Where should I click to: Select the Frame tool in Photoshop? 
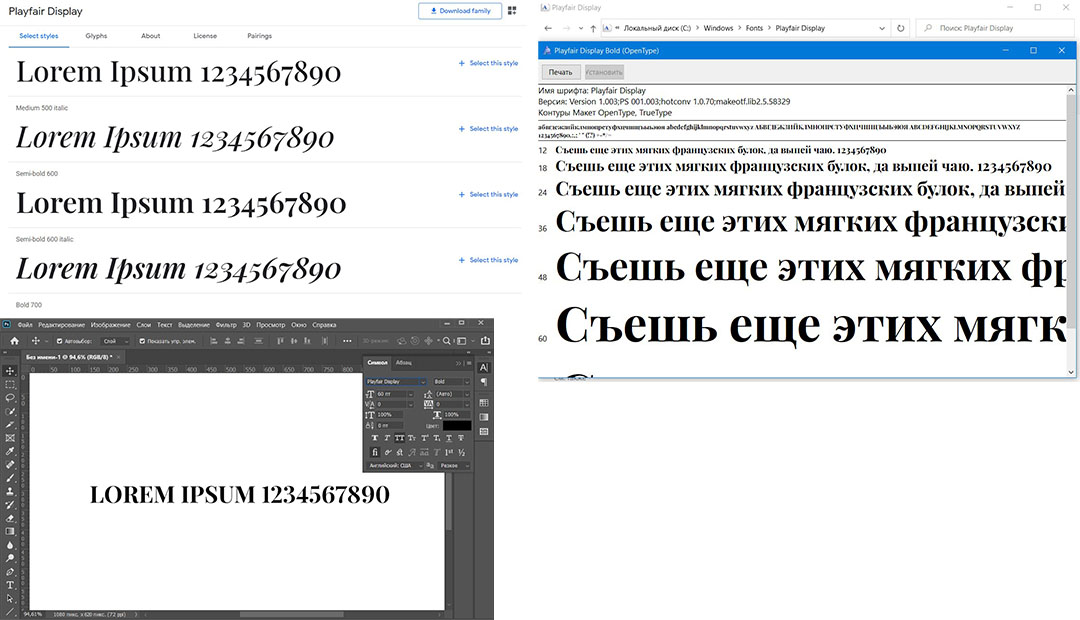pos(10,438)
